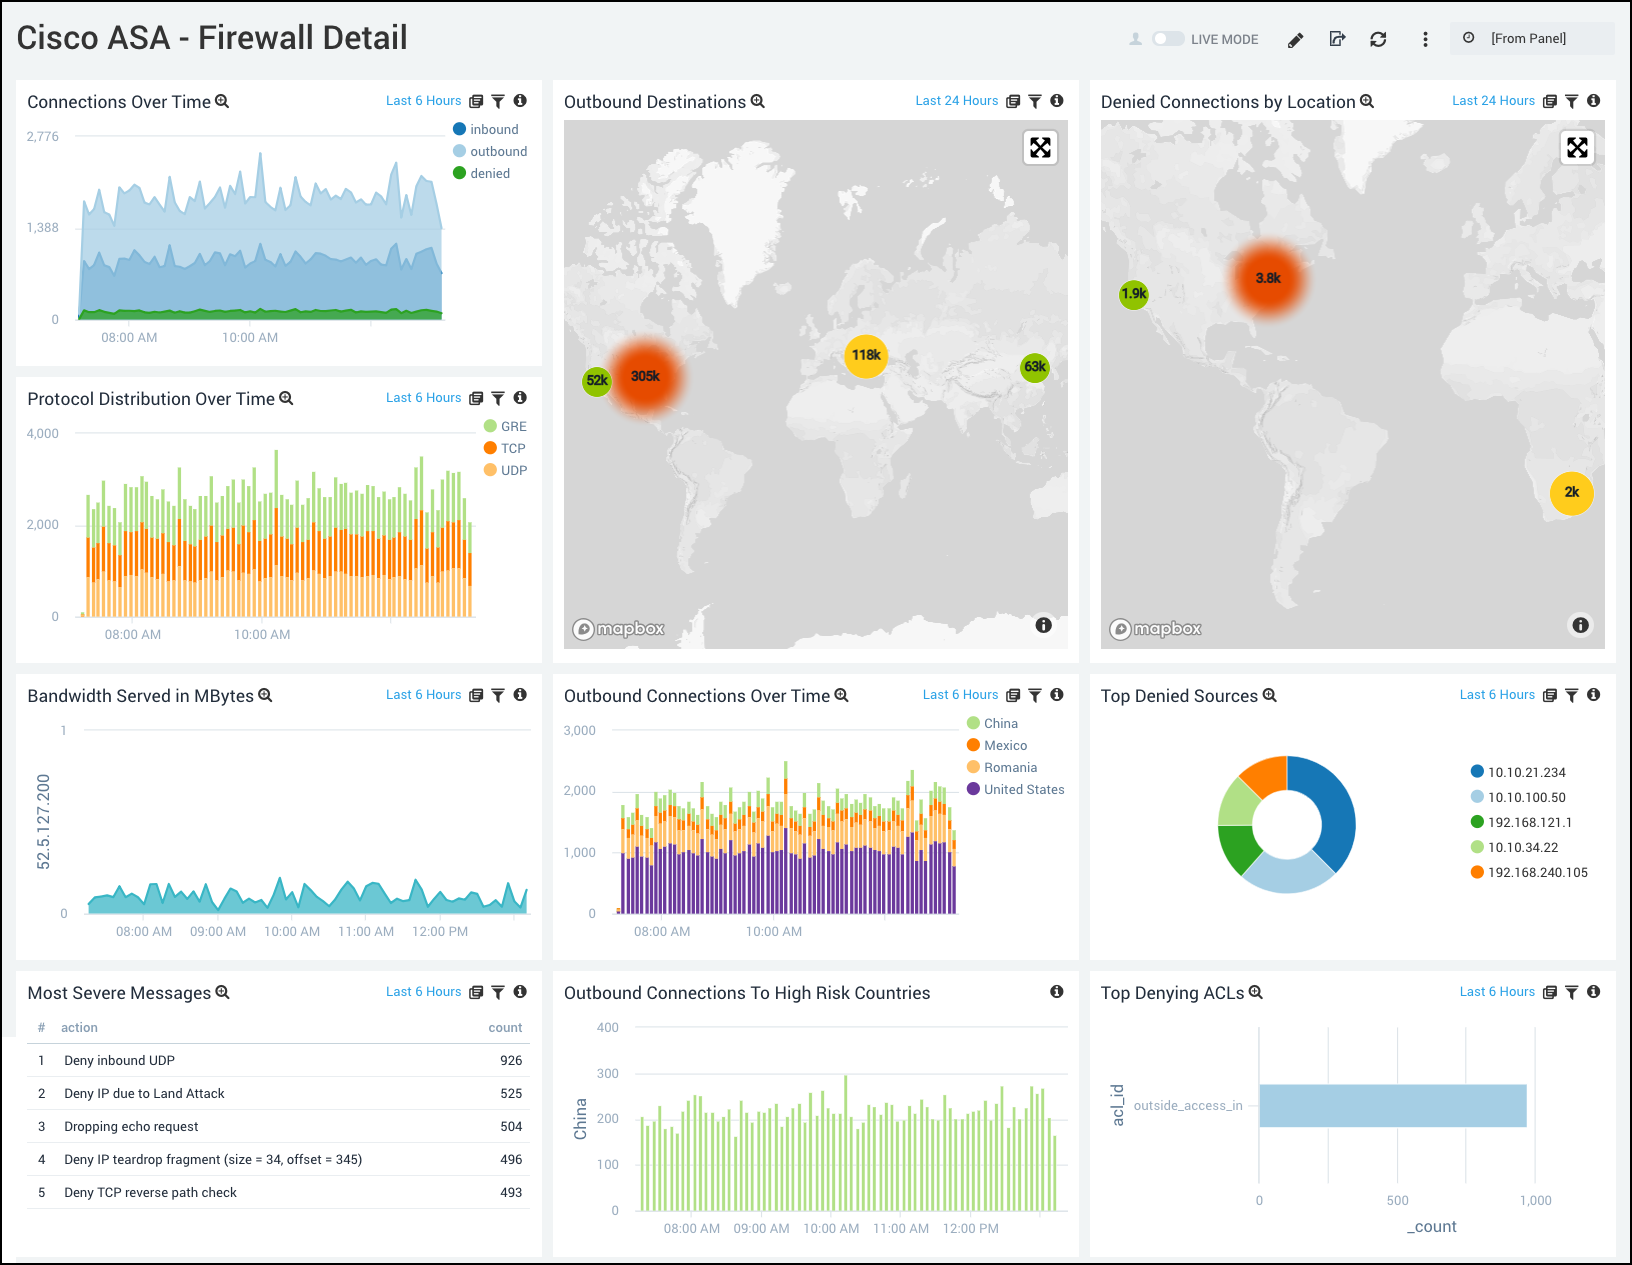Expand the Outbound Destinations map to fullscreen
The image size is (1632, 1265).
pos(1040,147)
